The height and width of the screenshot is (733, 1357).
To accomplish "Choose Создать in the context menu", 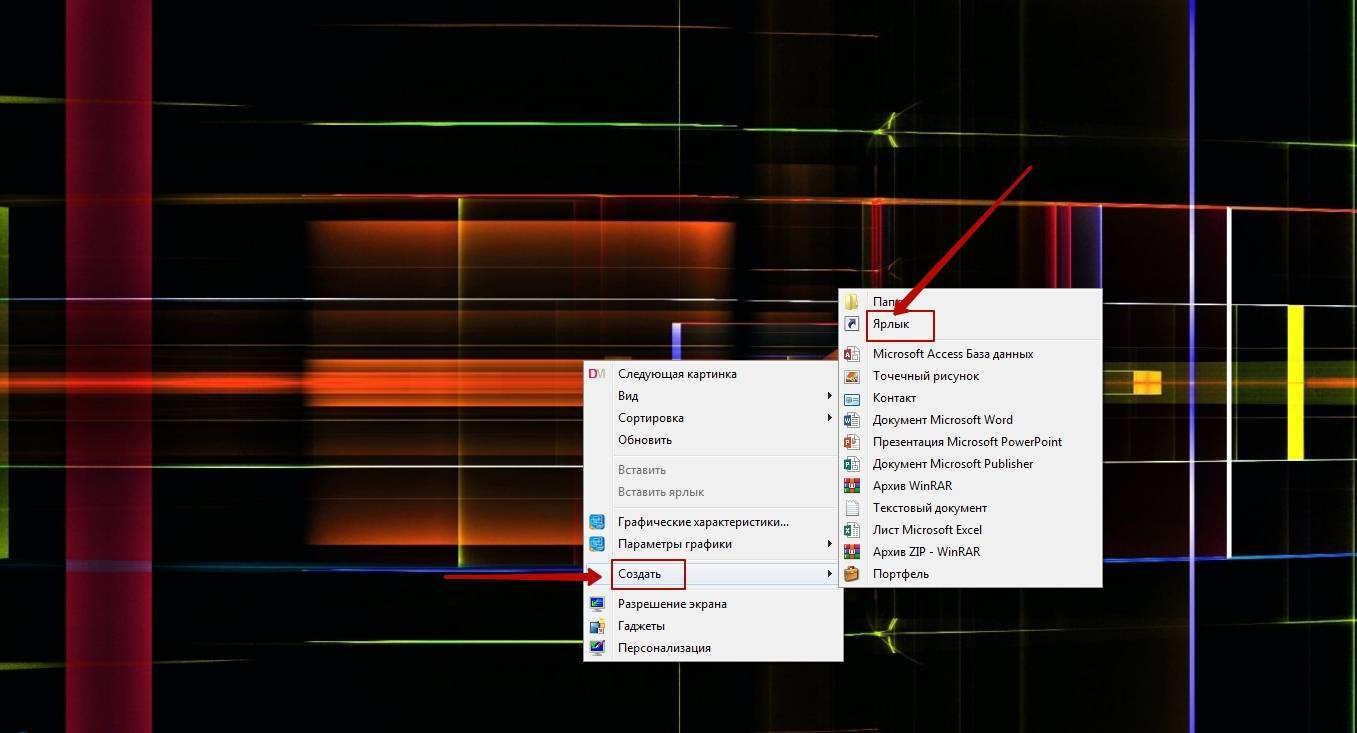I will click(640, 574).
